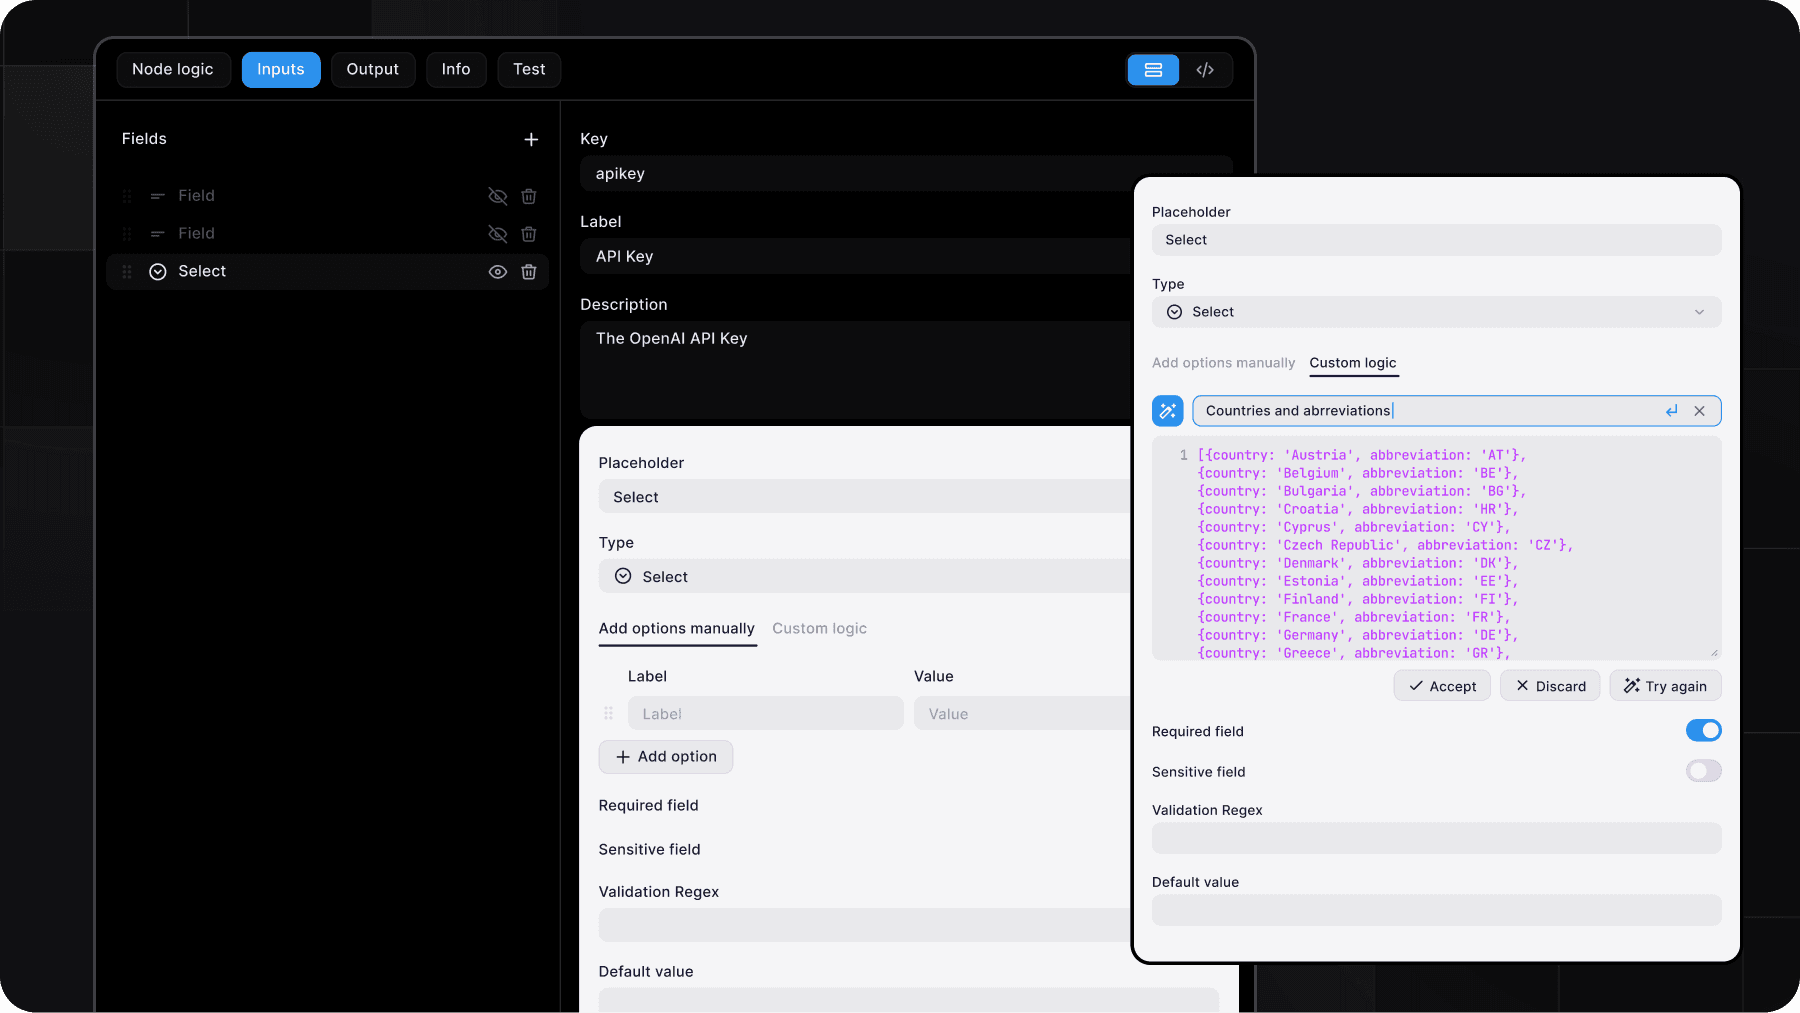Image resolution: width=1800 pixels, height=1013 pixels.
Task: Click the text-field icon of the second Field row
Action: 158,234
